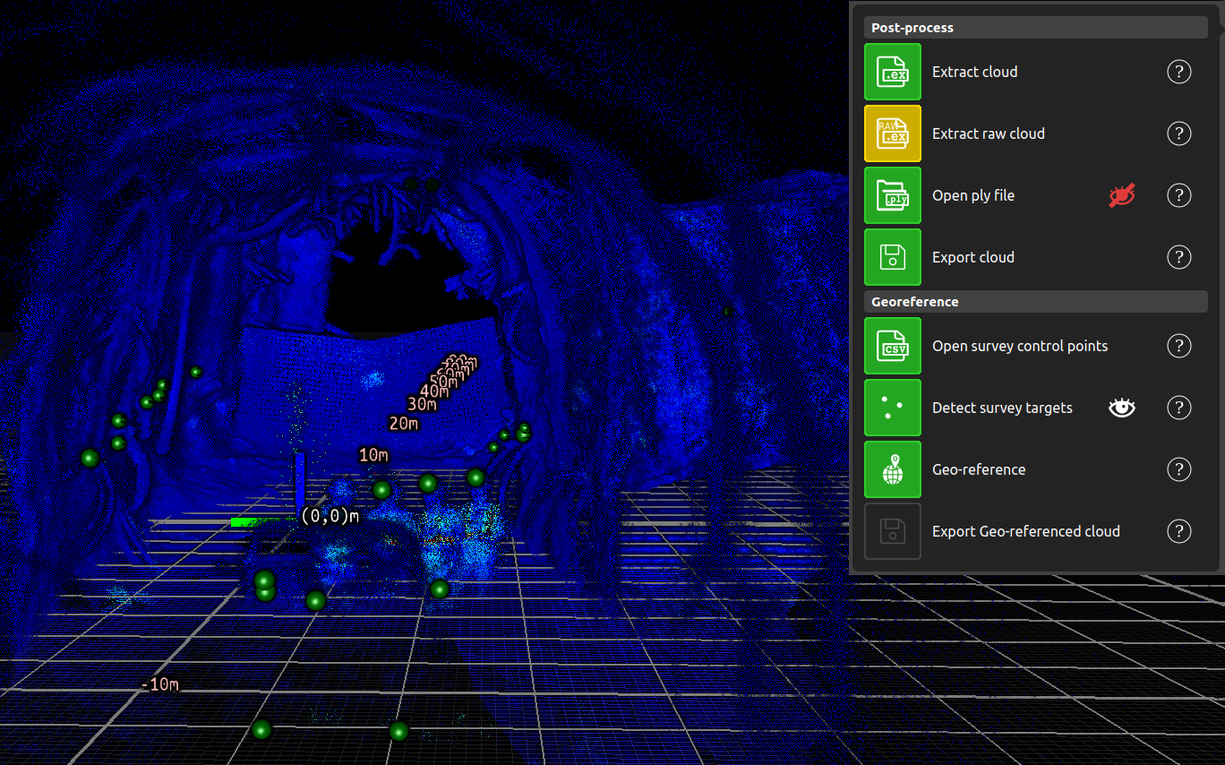Image resolution: width=1225 pixels, height=765 pixels.
Task: Click the Open survey control points CSV icon
Action: (892, 345)
